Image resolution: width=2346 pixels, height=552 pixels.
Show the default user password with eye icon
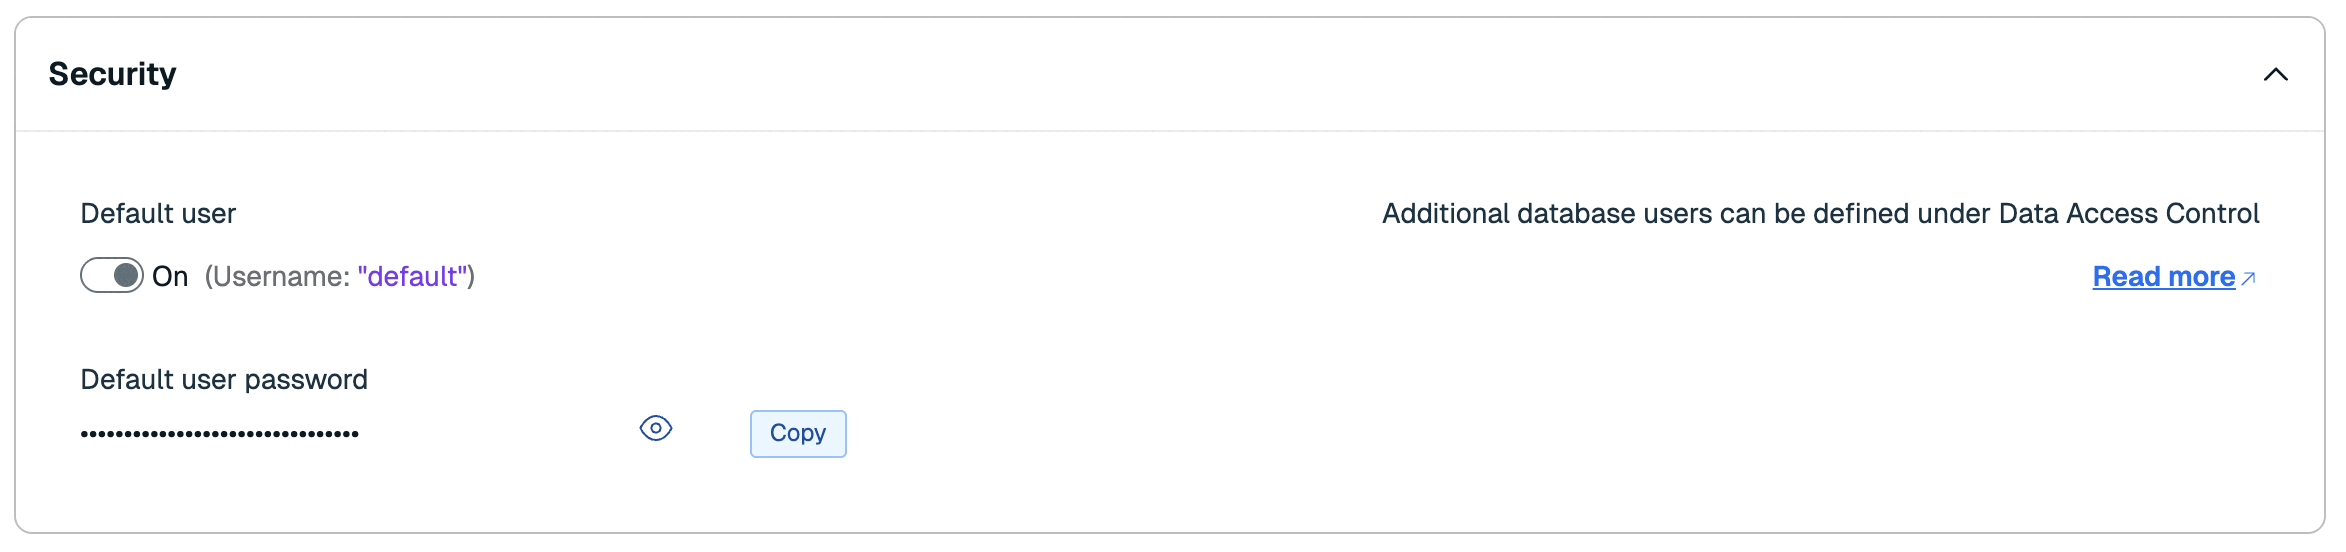coord(656,429)
